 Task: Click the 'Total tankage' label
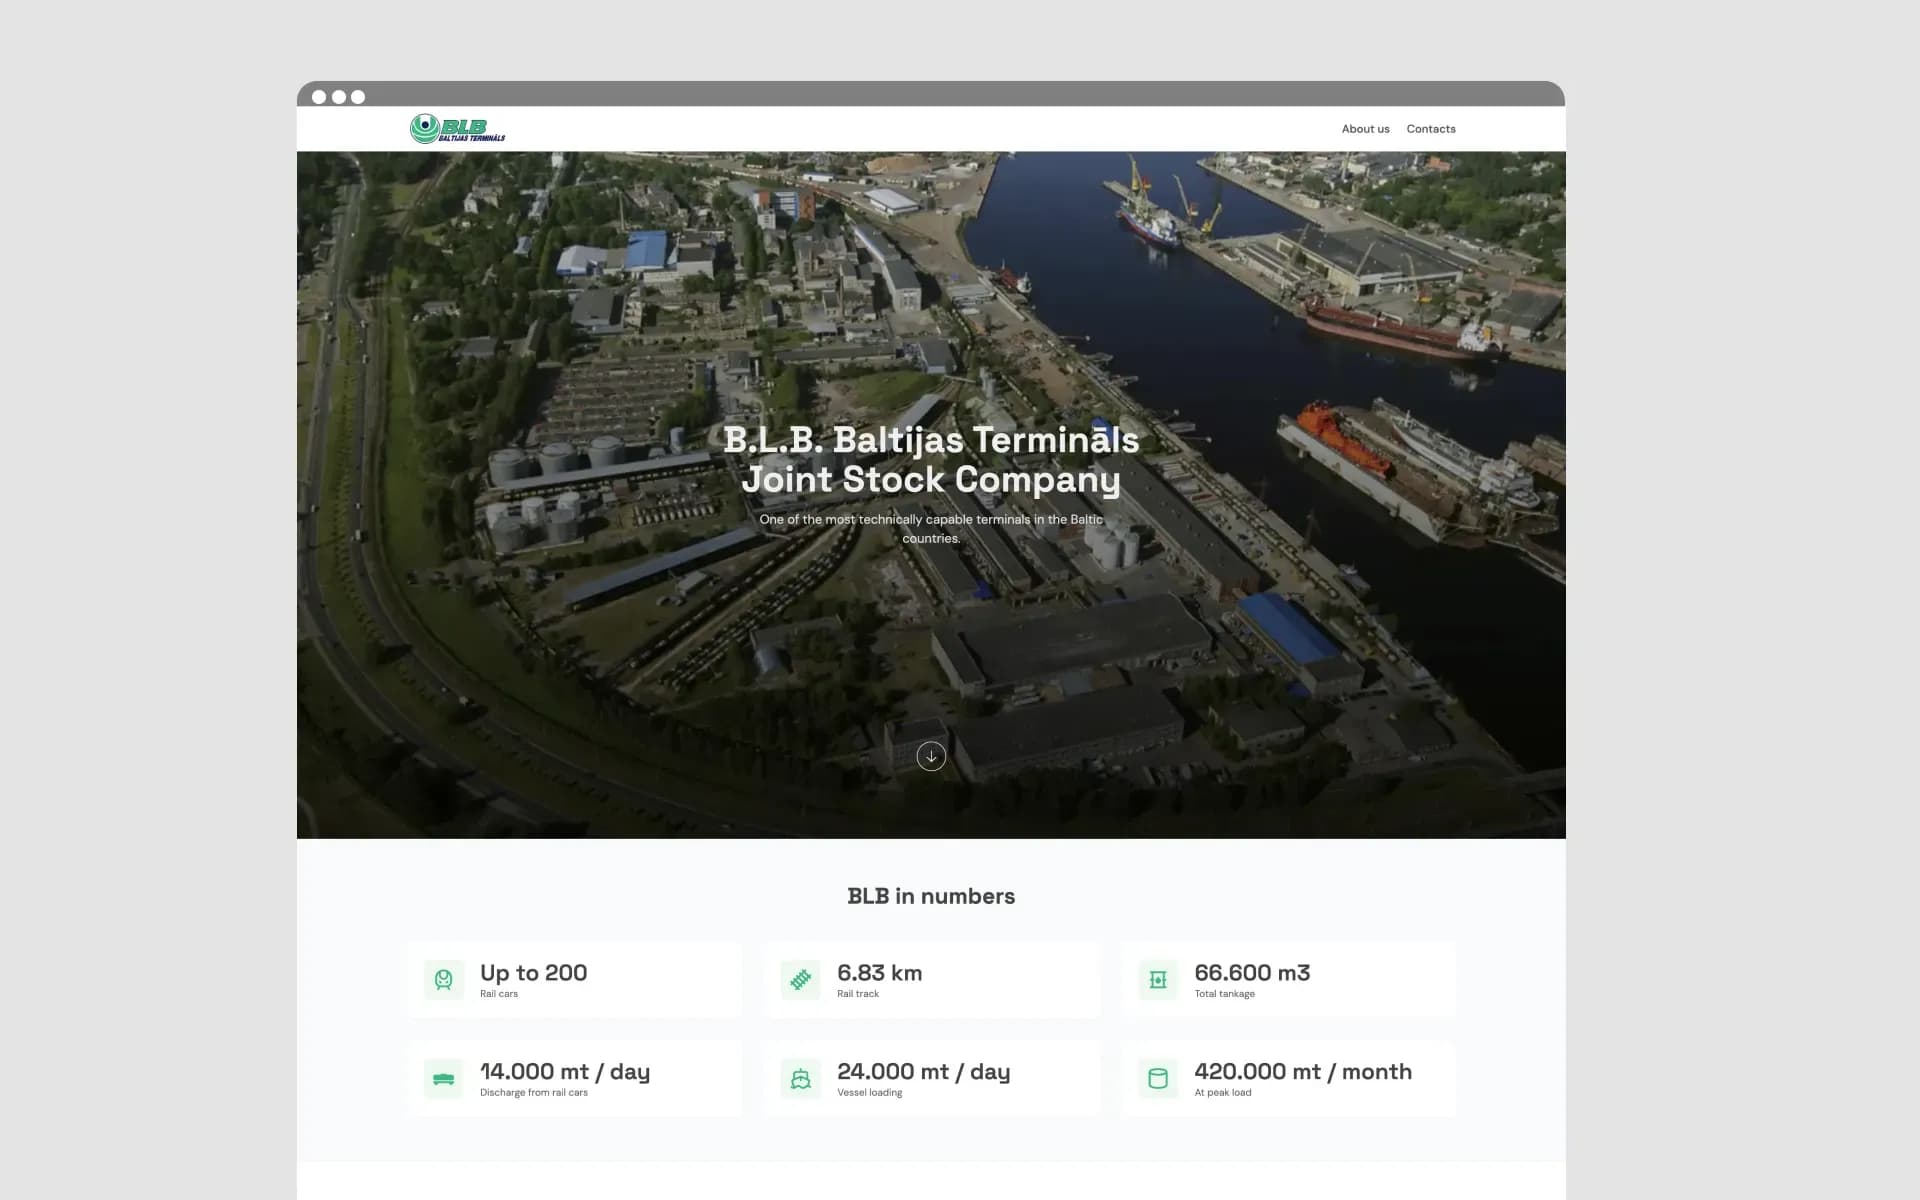(1224, 994)
